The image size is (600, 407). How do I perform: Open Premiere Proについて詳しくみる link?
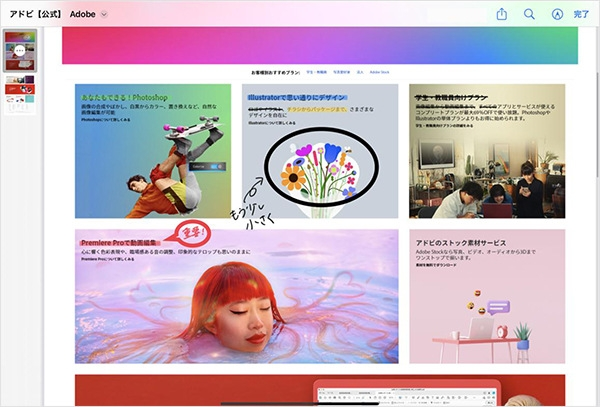pyautogui.click(x=108, y=259)
